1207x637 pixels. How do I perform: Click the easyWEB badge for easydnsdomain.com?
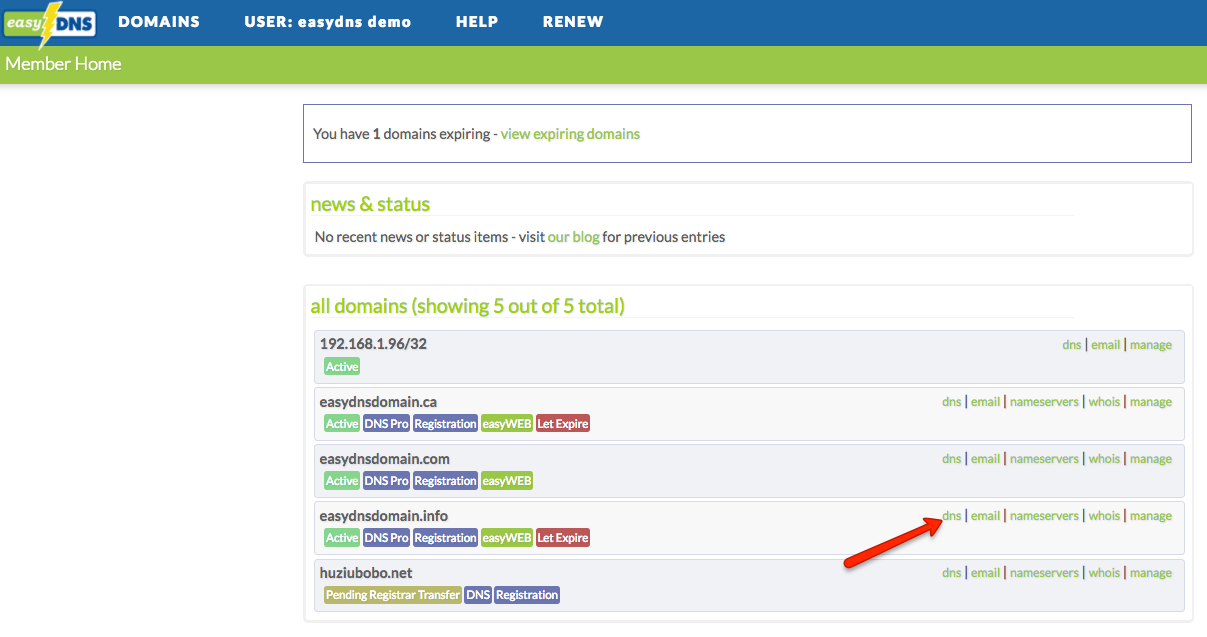coord(507,481)
